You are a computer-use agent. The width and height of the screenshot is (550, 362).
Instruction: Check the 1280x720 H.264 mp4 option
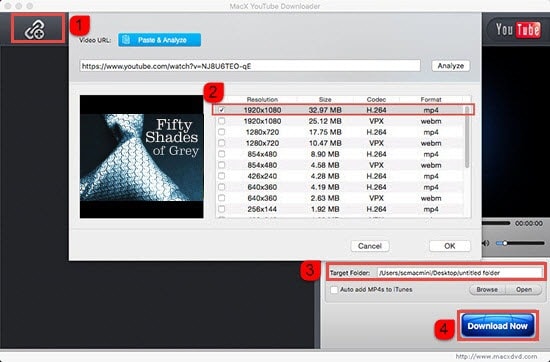coord(221,132)
